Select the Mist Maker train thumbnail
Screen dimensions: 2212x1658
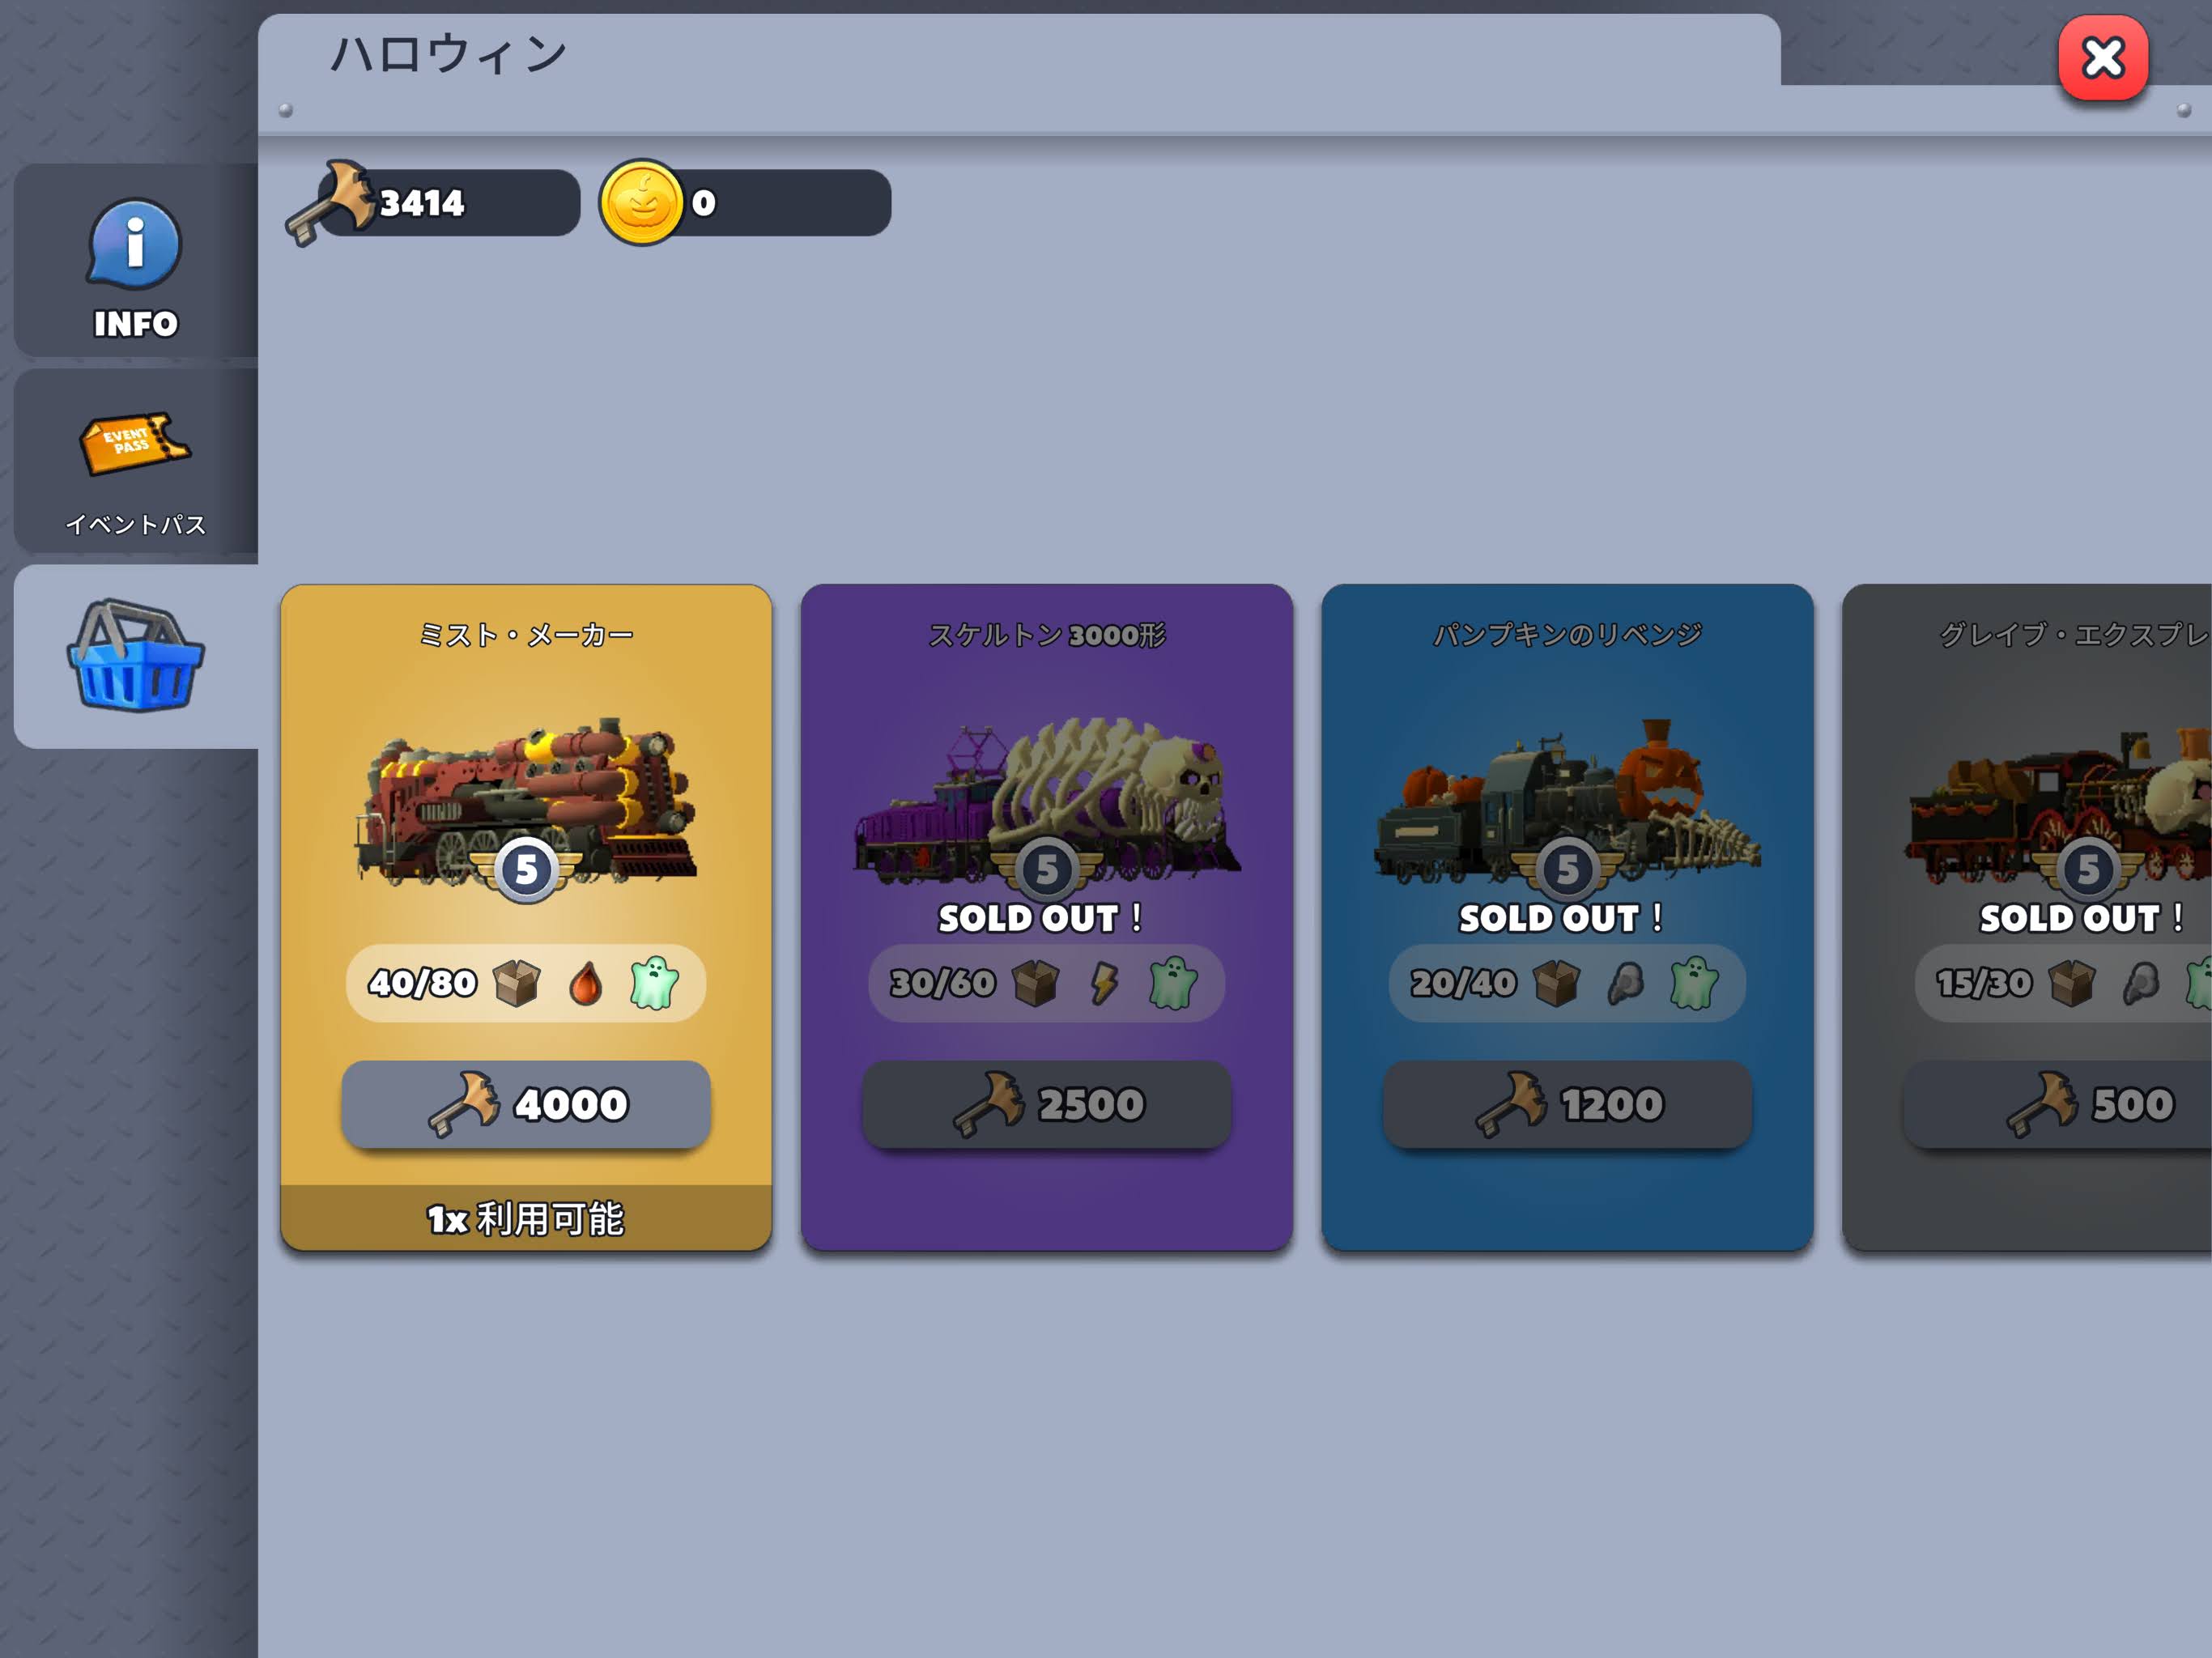(526, 798)
